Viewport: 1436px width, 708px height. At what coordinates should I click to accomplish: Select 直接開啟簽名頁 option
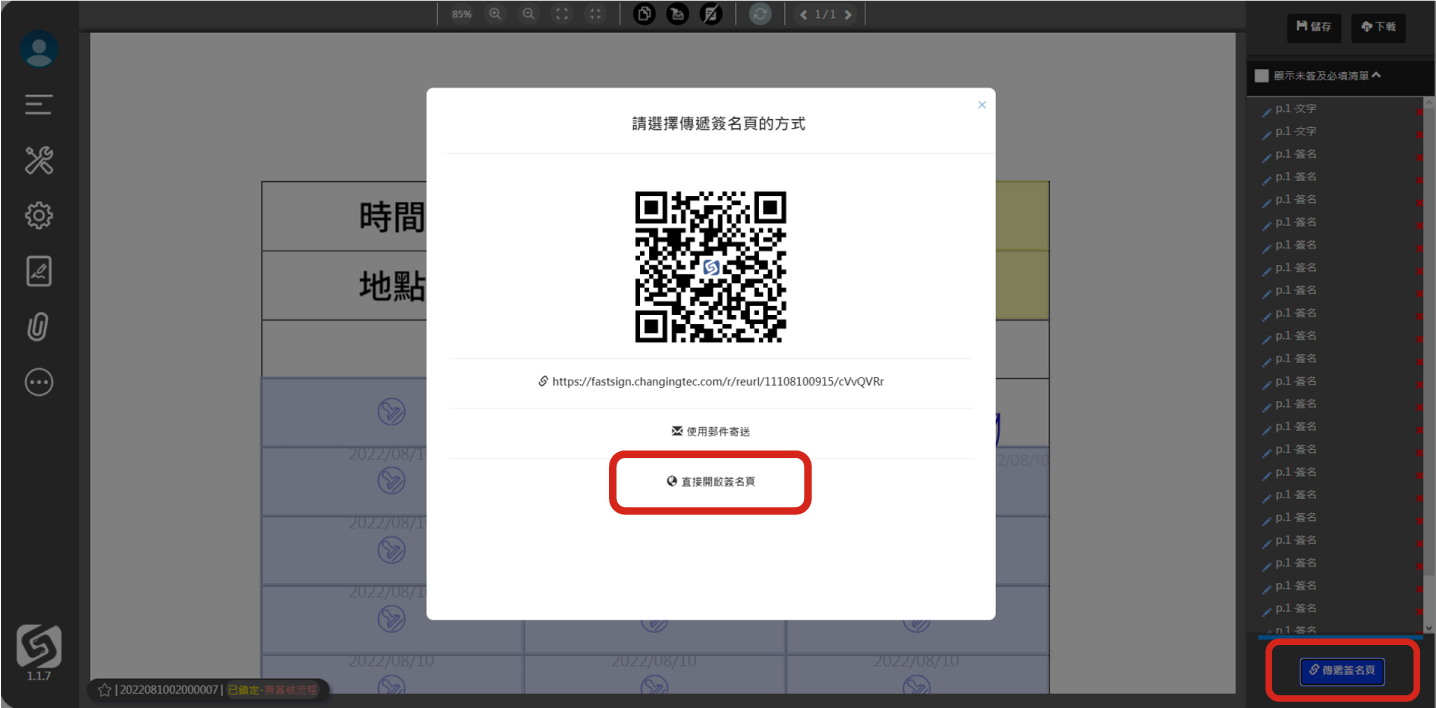point(711,482)
